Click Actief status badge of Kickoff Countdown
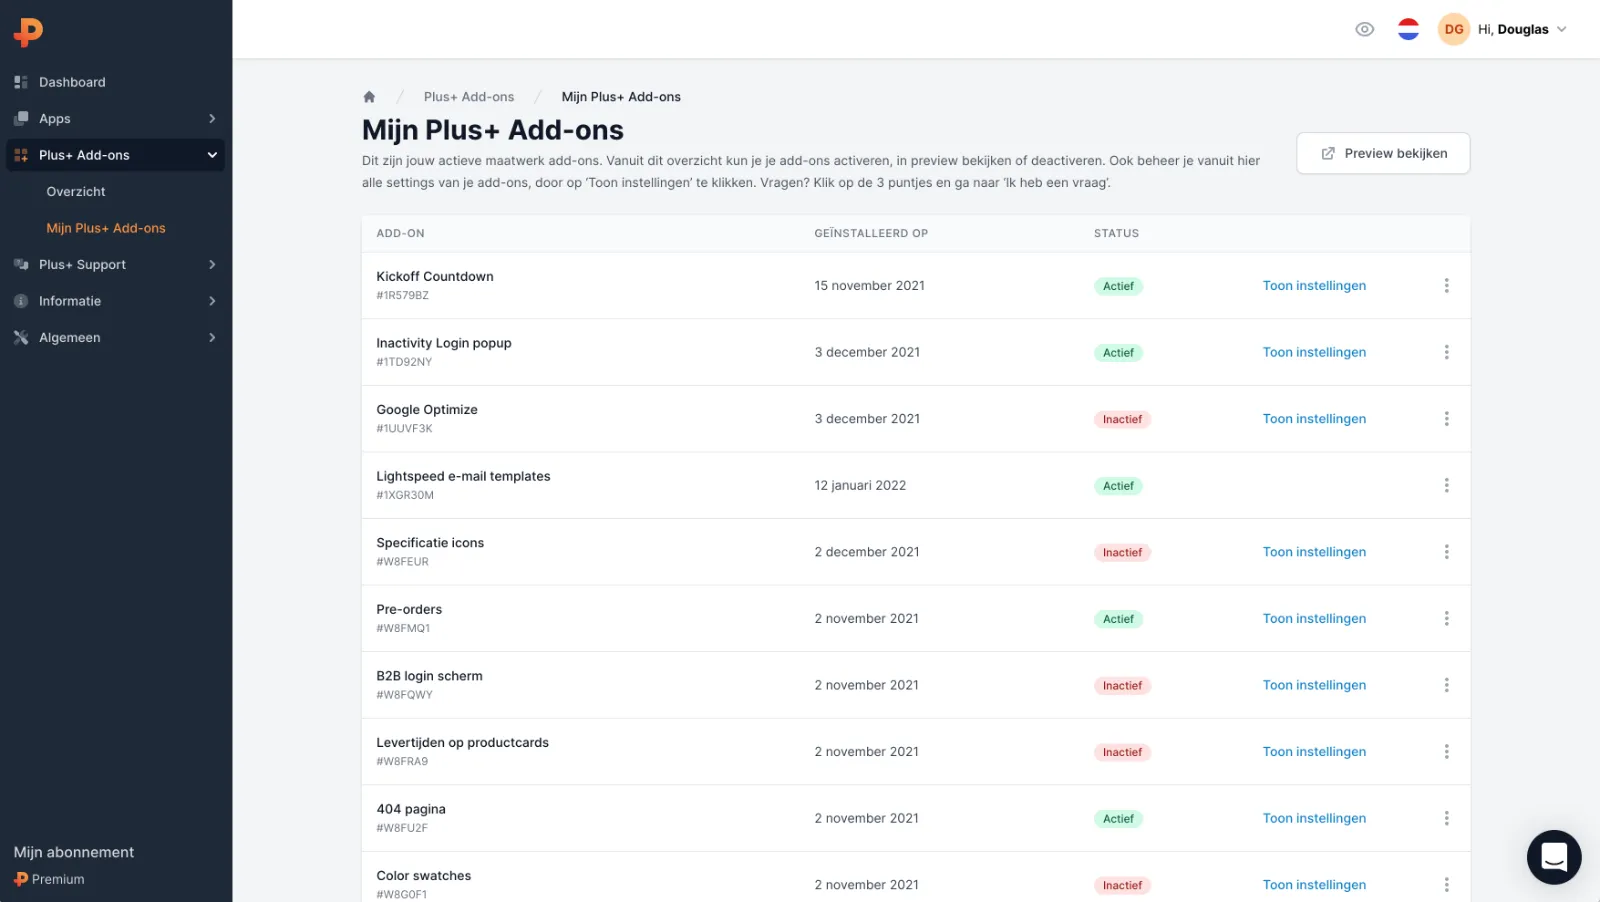 (x=1118, y=286)
